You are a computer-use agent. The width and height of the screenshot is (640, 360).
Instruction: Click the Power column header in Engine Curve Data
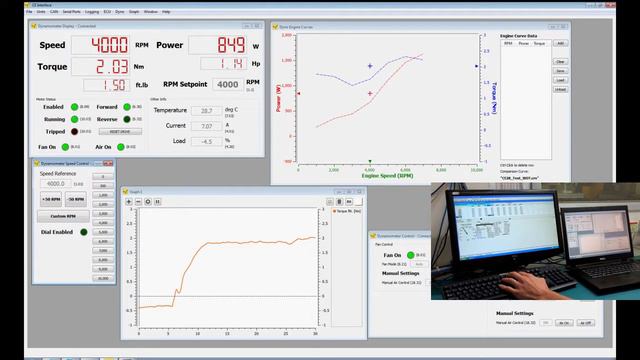pyautogui.click(x=524, y=43)
